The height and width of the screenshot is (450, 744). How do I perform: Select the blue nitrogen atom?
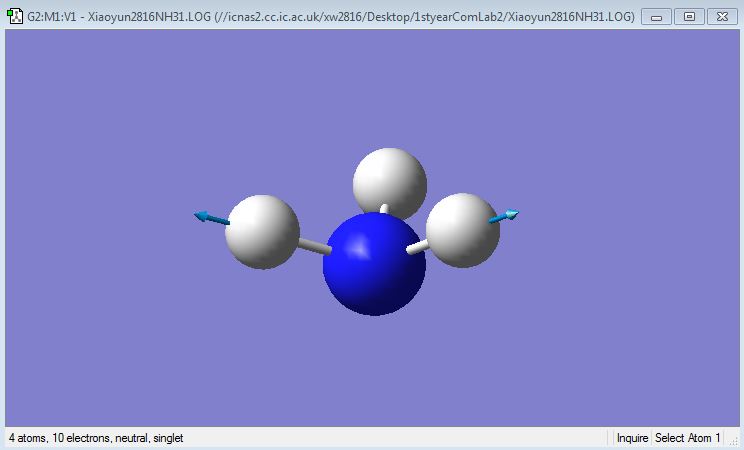[374, 264]
